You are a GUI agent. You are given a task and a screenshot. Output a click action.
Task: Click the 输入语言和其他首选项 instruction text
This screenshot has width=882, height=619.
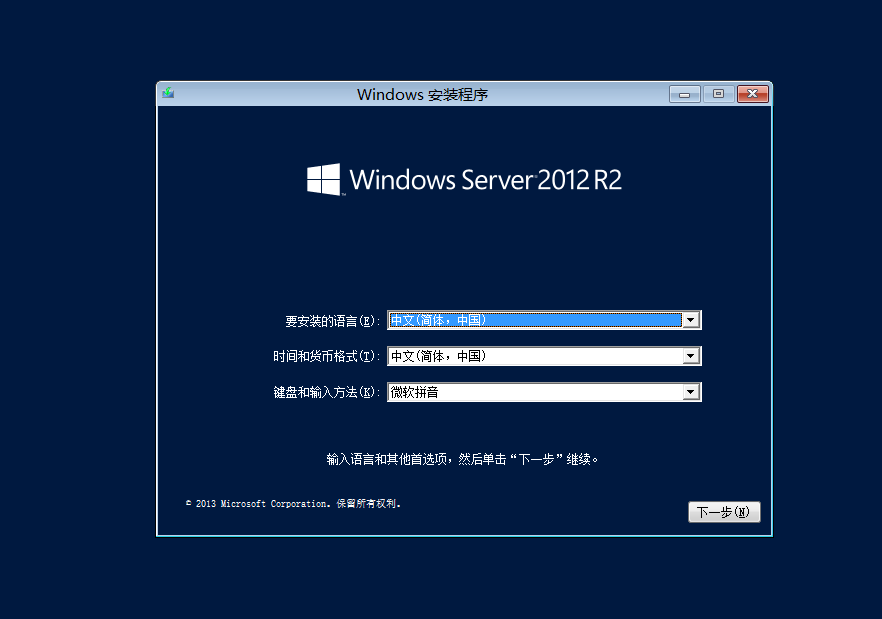(462, 459)
